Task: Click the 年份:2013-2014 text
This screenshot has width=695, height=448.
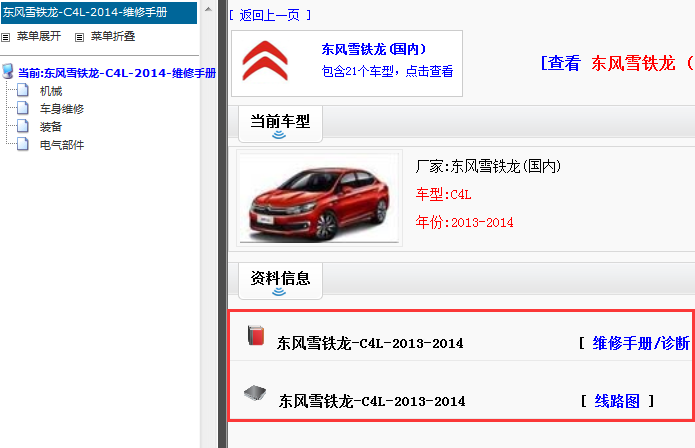Action: click(465, 222)
